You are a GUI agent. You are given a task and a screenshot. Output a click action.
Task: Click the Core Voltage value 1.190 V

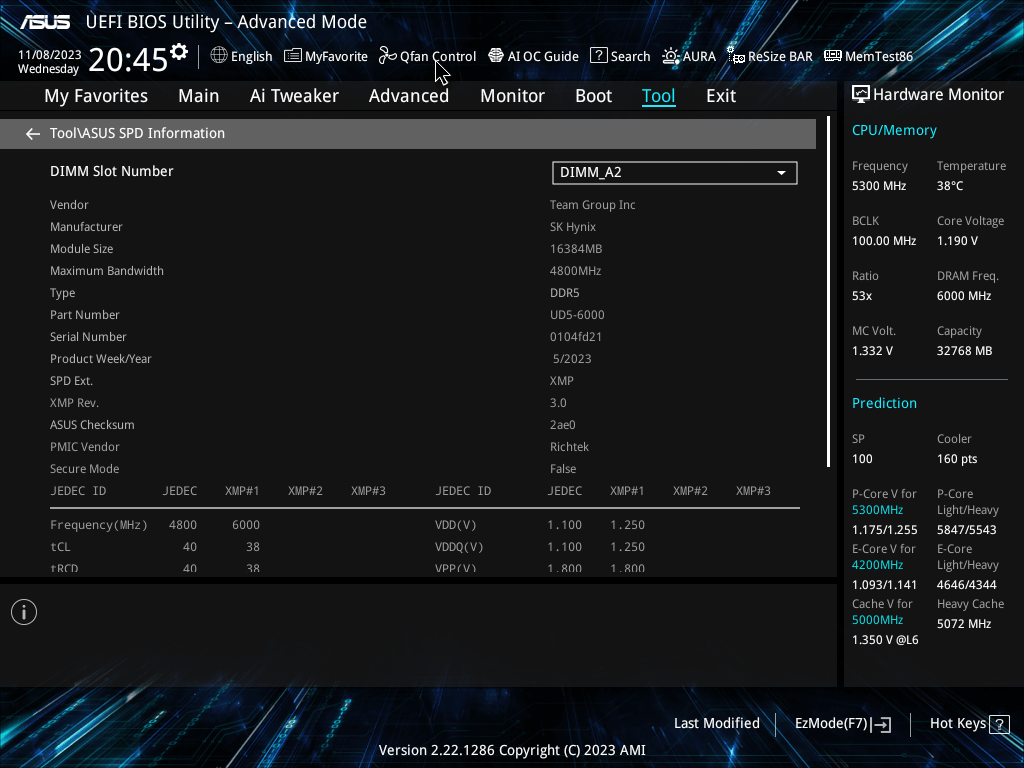point(957,241)
